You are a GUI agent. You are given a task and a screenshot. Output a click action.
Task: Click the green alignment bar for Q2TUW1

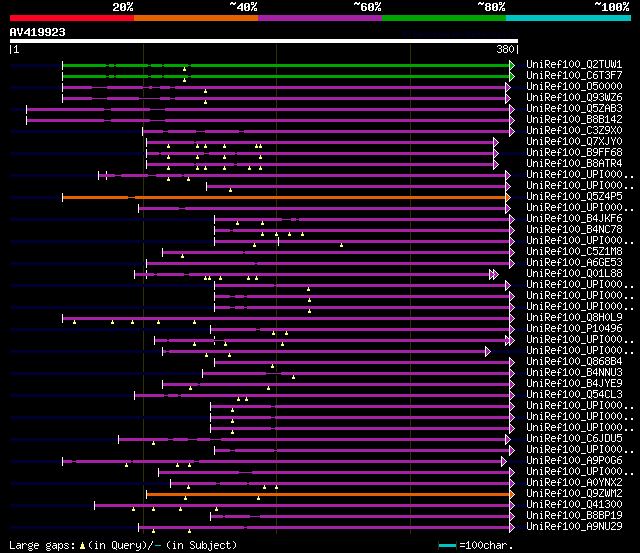coord(286,65)
